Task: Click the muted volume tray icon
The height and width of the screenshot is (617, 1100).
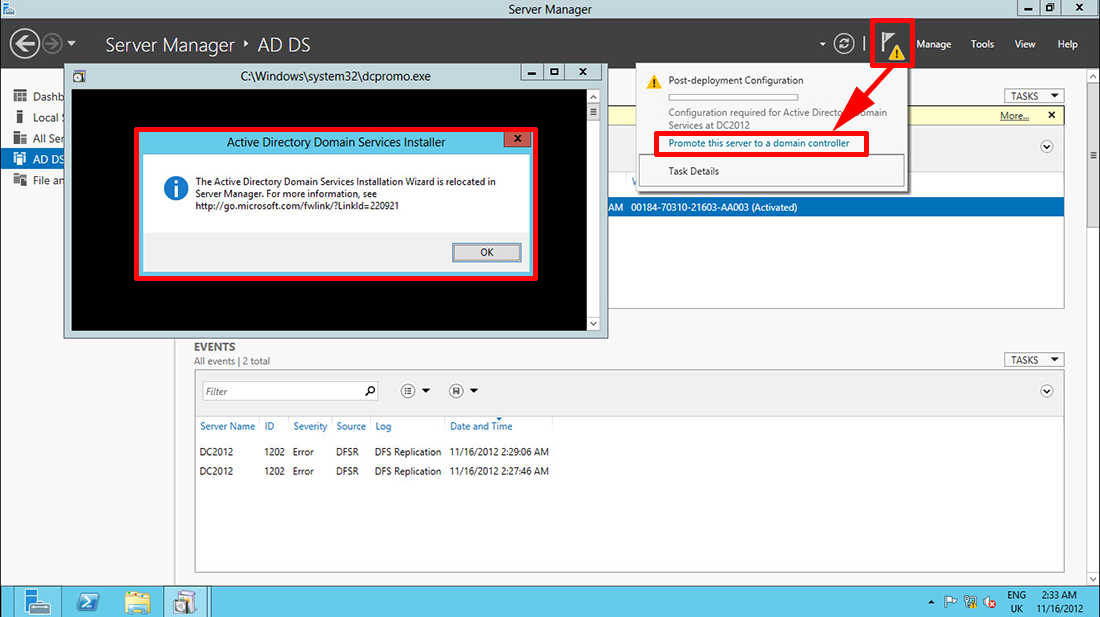Action: 990,602
